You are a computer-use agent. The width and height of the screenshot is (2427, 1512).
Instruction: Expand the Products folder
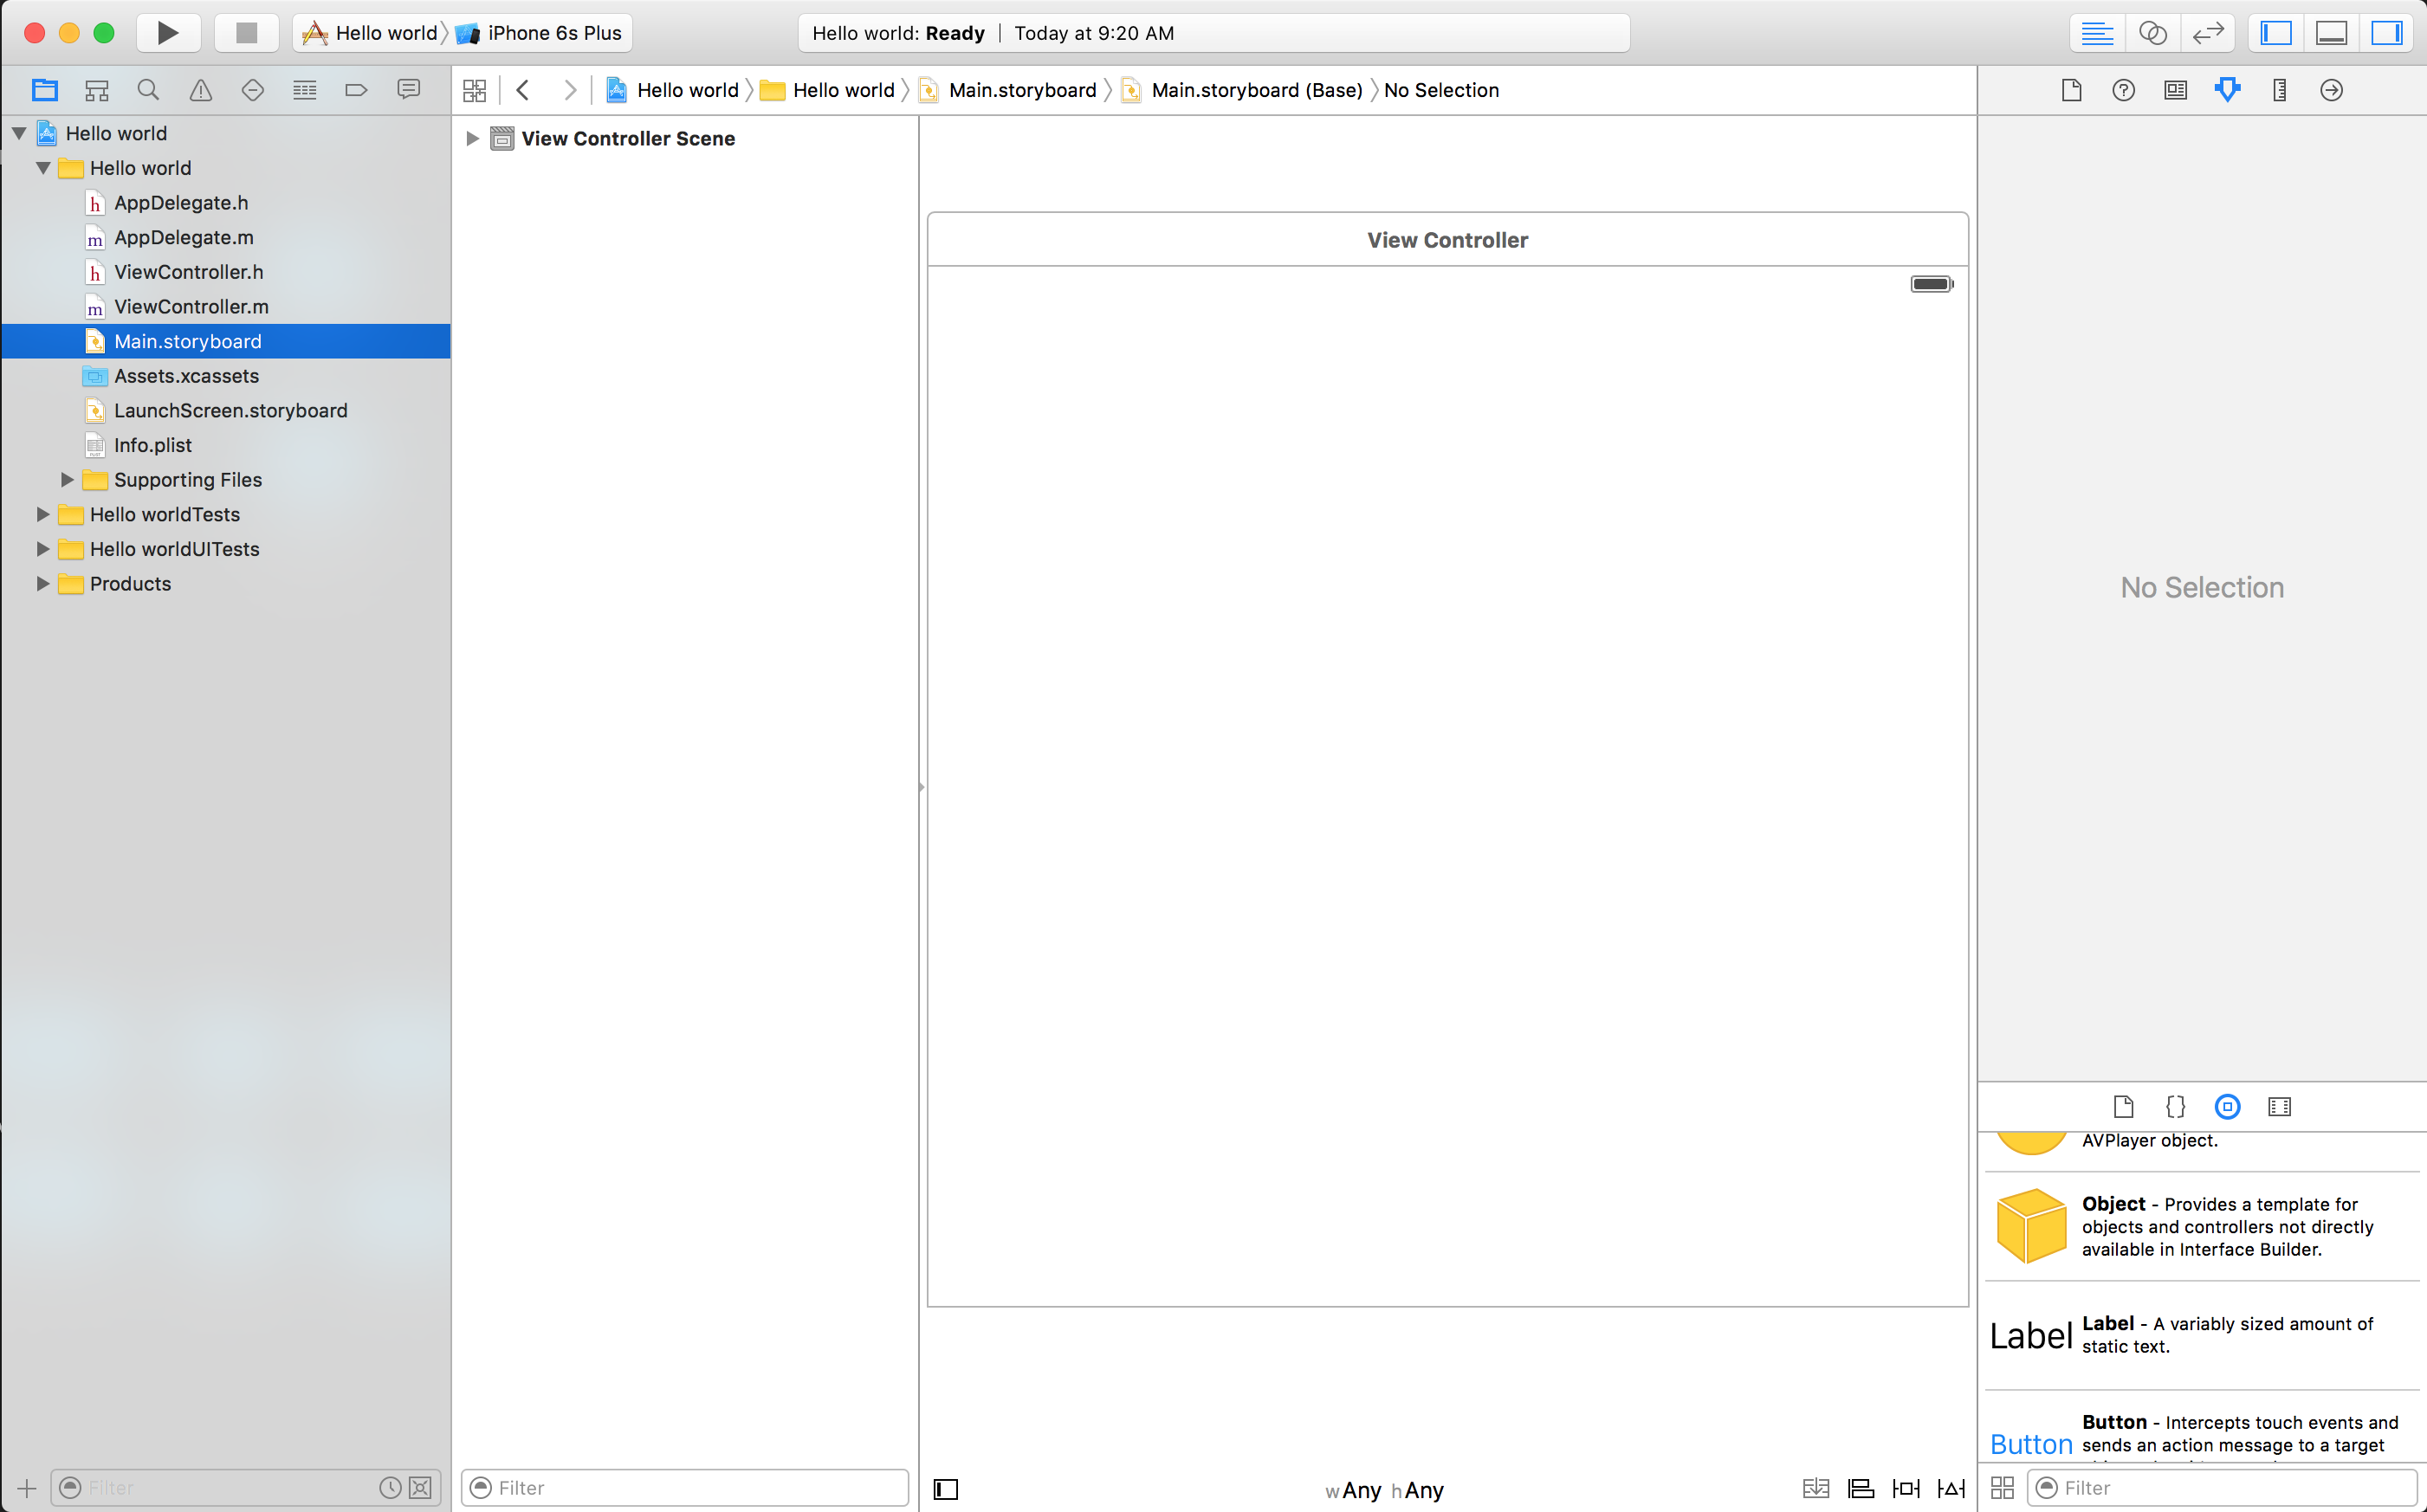coord(43,584)
